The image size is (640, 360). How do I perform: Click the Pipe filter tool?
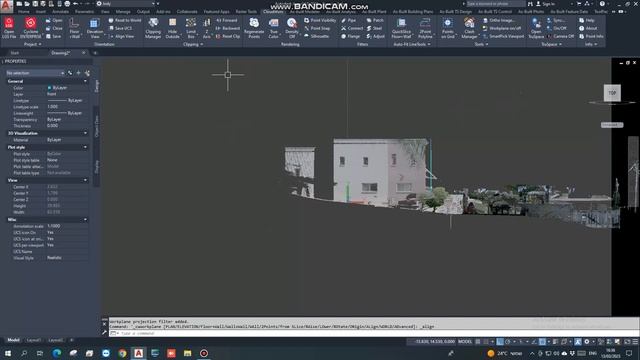349,20
